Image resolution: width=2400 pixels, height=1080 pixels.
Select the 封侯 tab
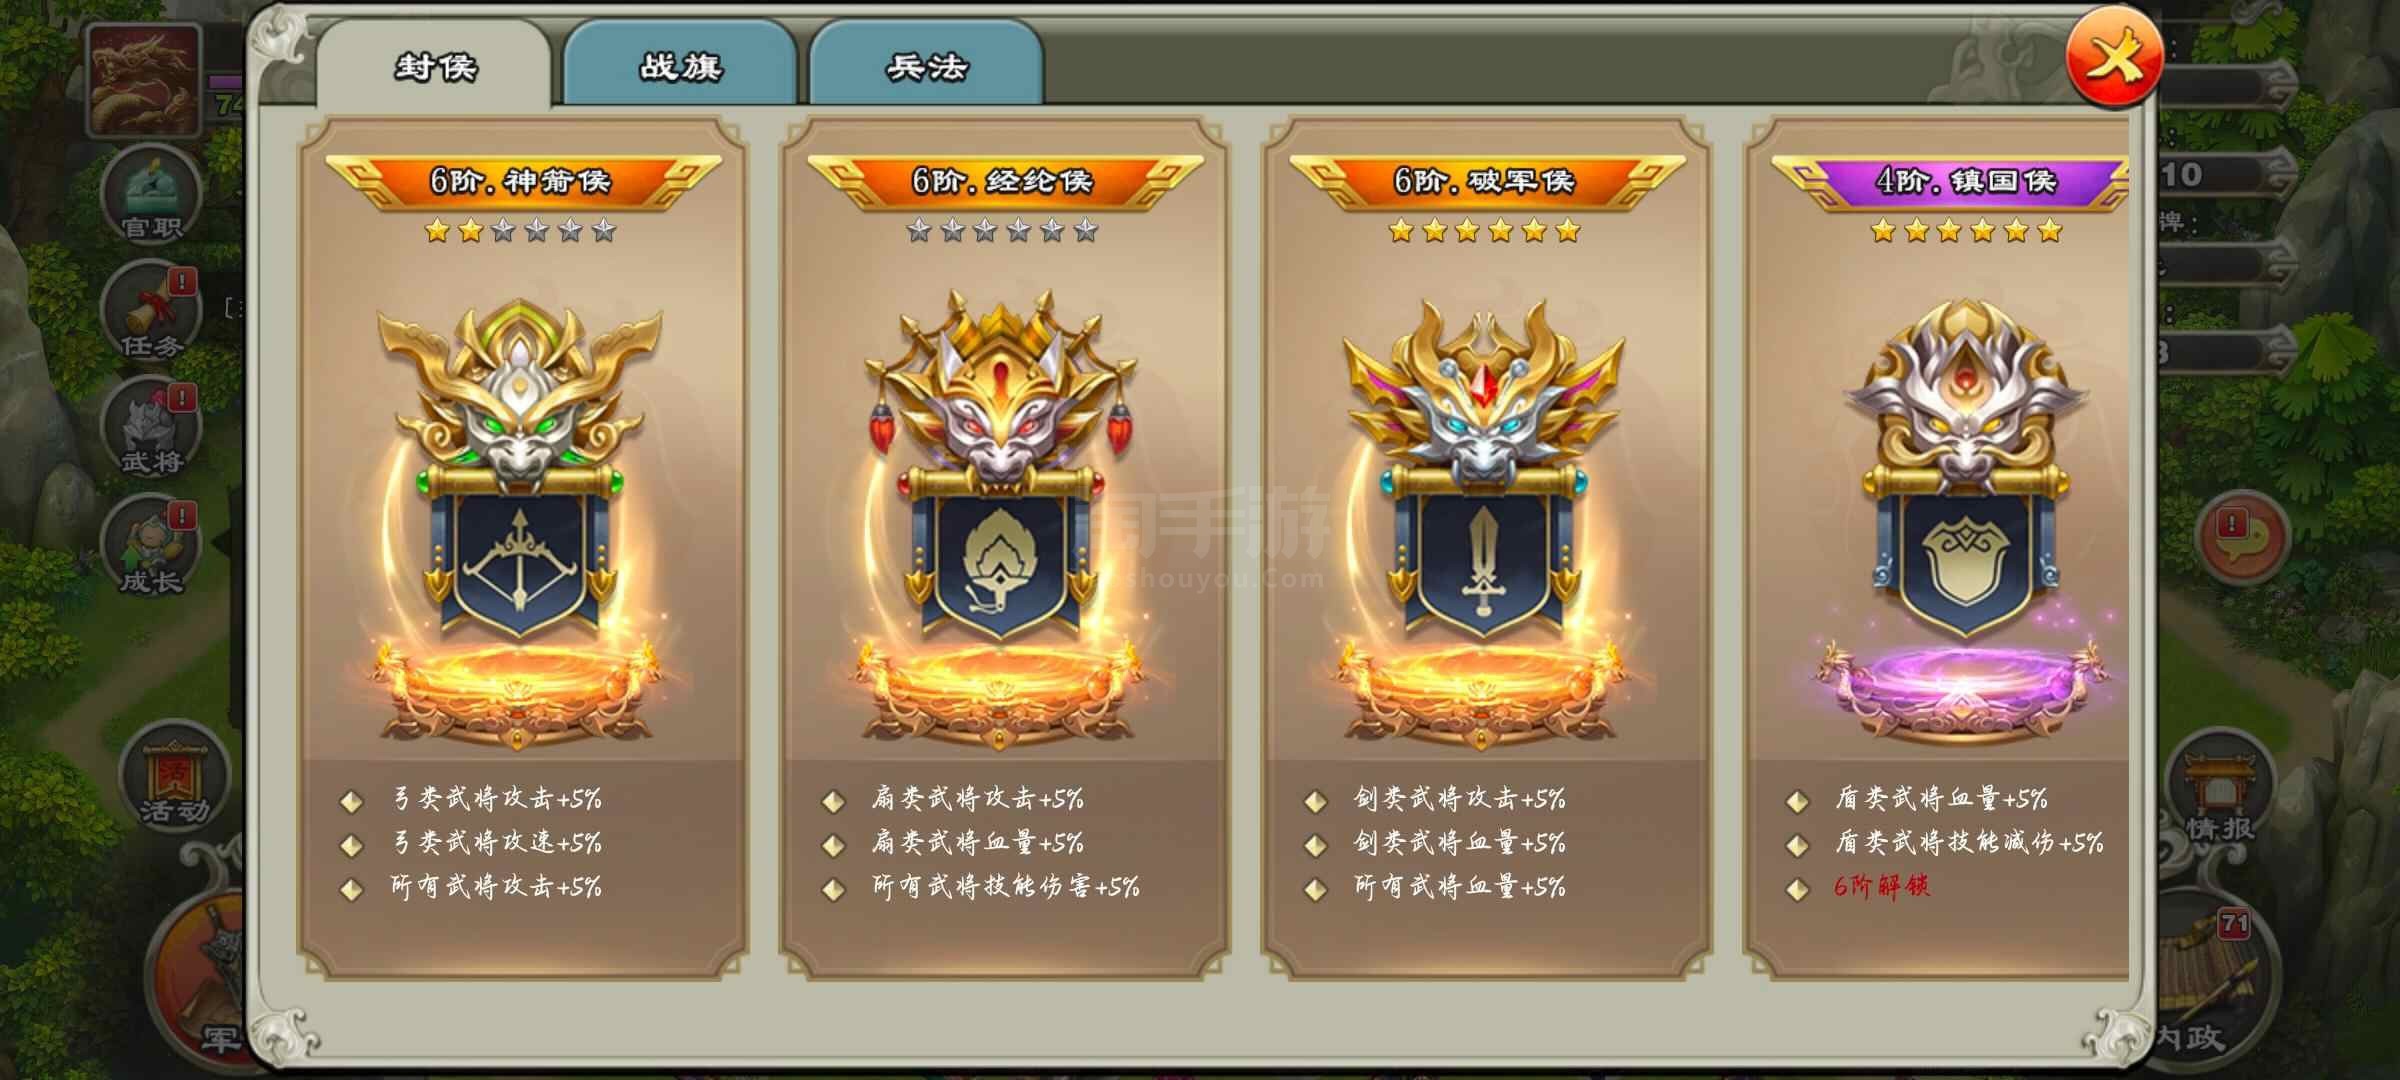[x=434, y=65]
